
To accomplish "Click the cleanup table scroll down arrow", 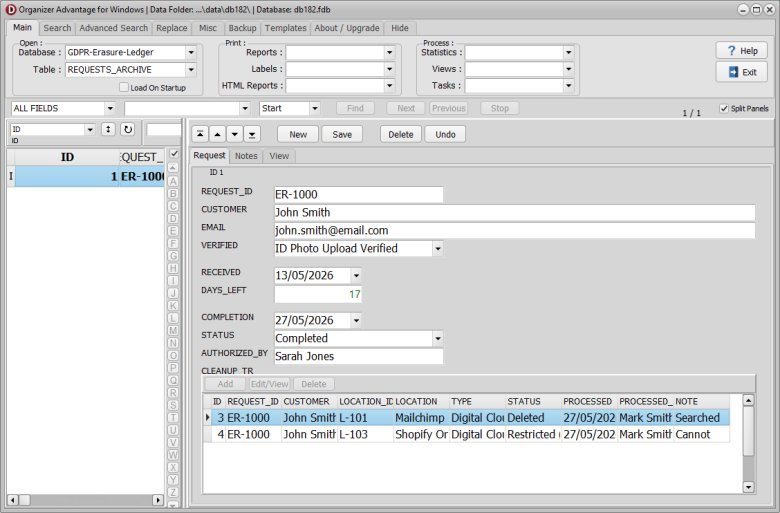I will pyautogui.click(x=748, y=487).
